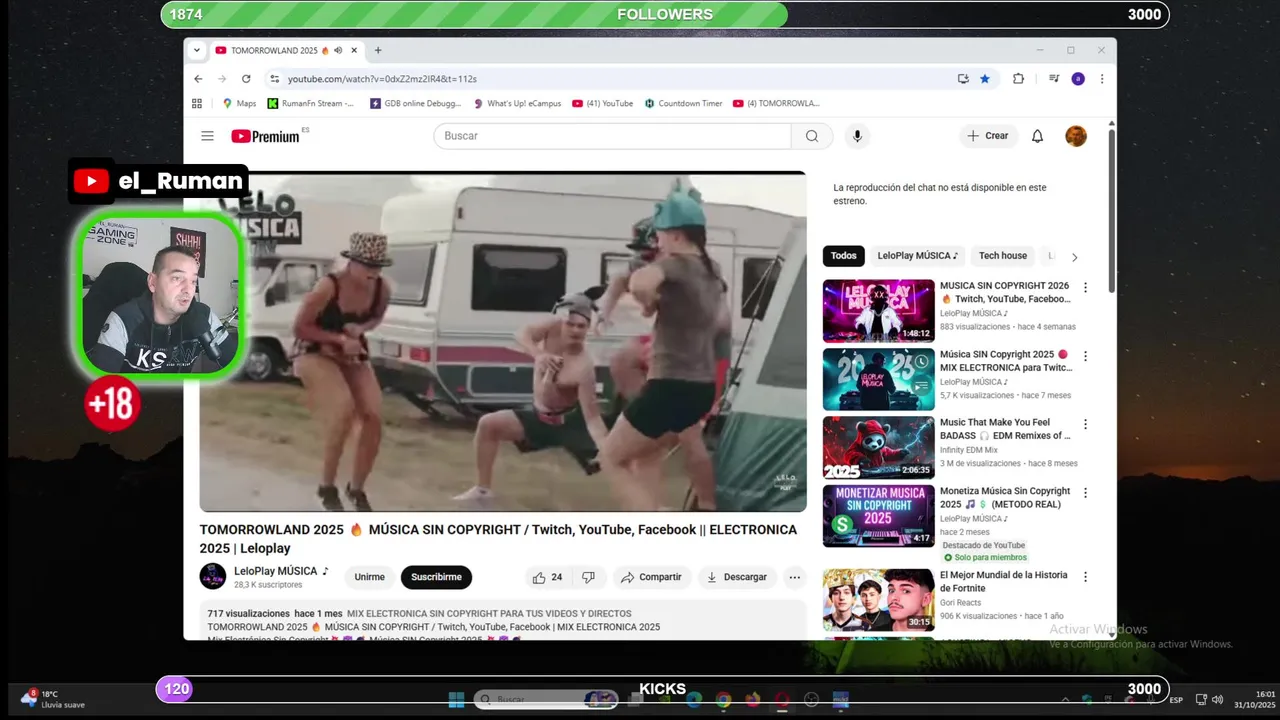
Task: Open Chrome tab search dropdown arrow
Action: [197, 50]
